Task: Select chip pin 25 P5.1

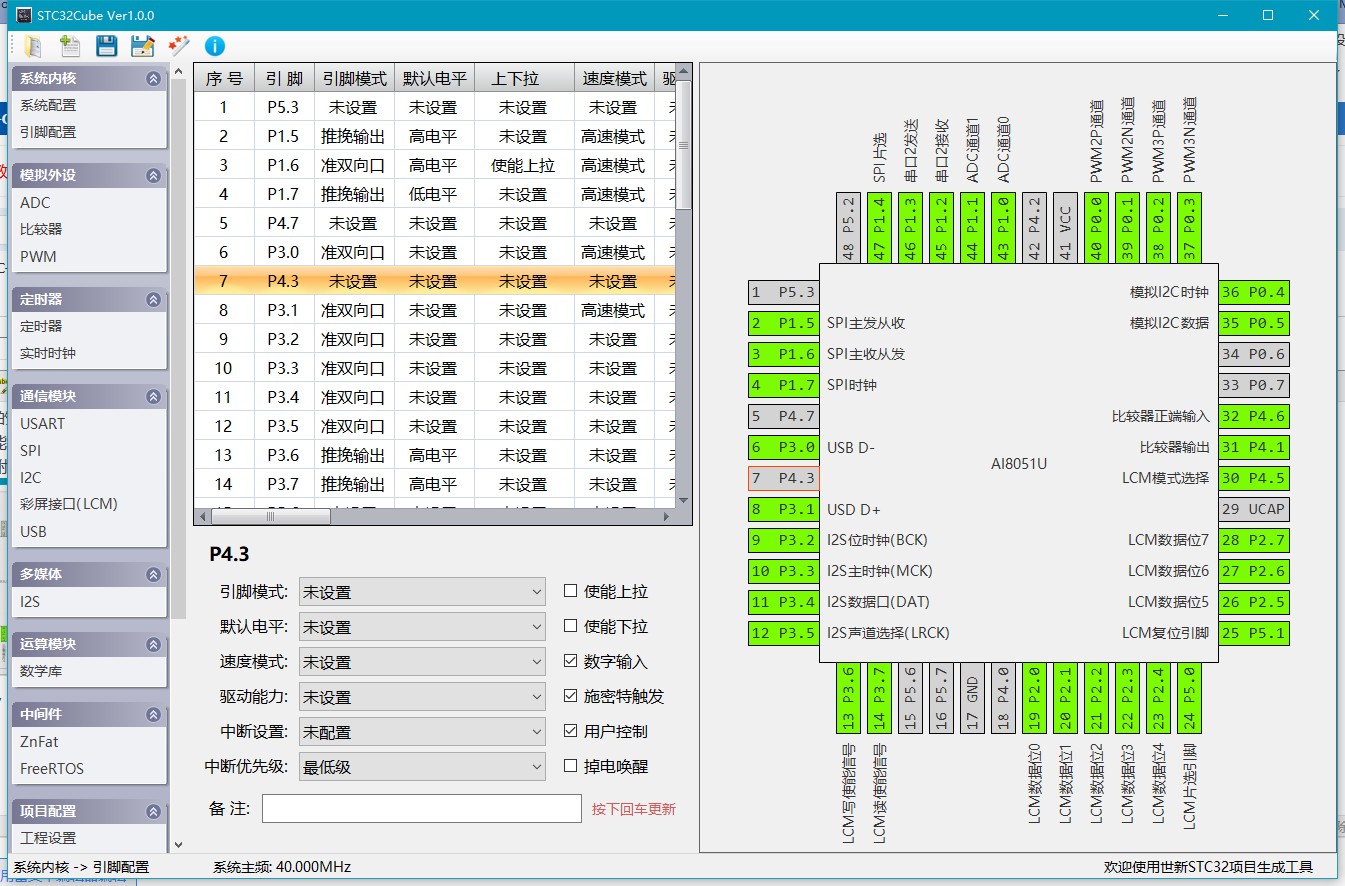Action: (x=1253, y=633)
